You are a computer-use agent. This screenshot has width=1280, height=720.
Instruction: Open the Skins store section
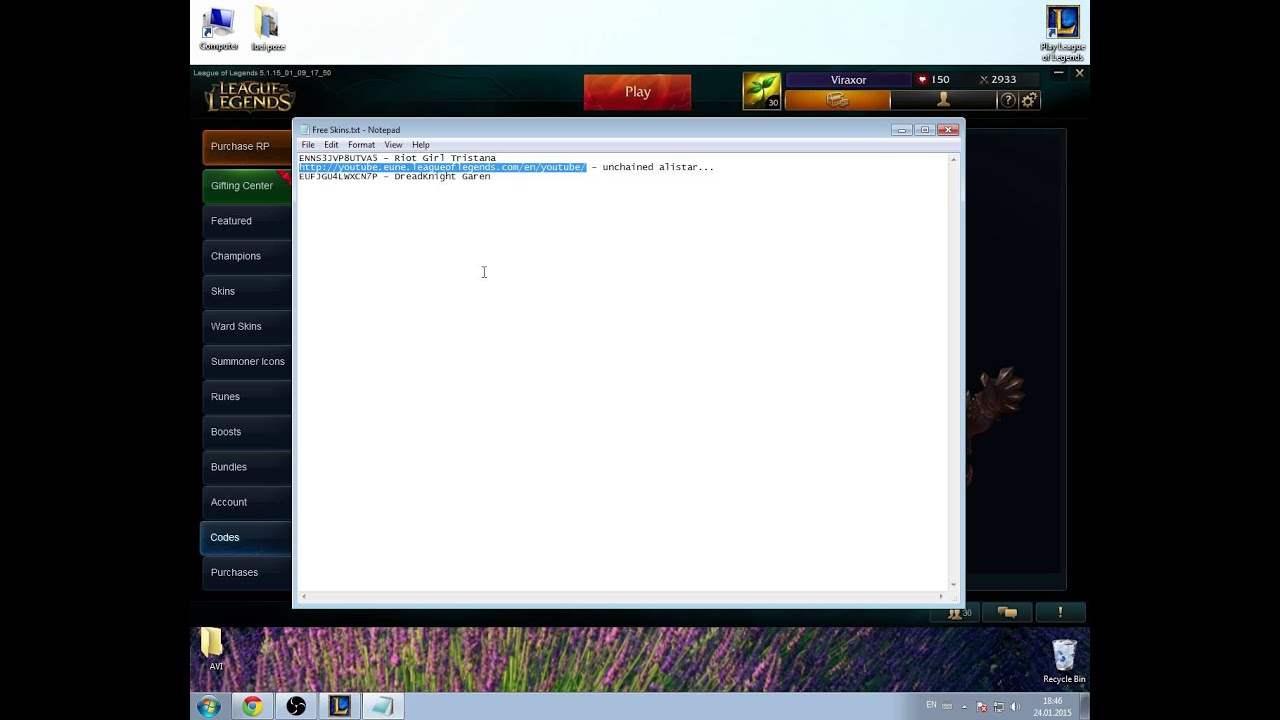[x=246, y=291]
